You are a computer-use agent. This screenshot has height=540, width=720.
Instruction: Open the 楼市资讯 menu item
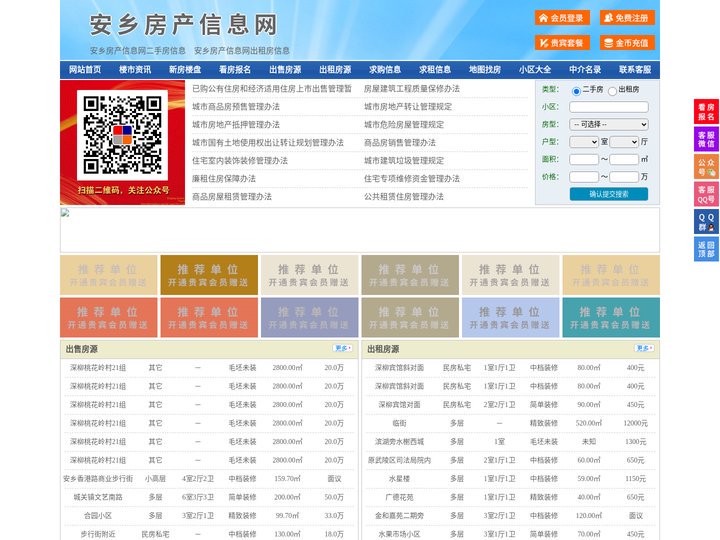click(x=135, y=70)
